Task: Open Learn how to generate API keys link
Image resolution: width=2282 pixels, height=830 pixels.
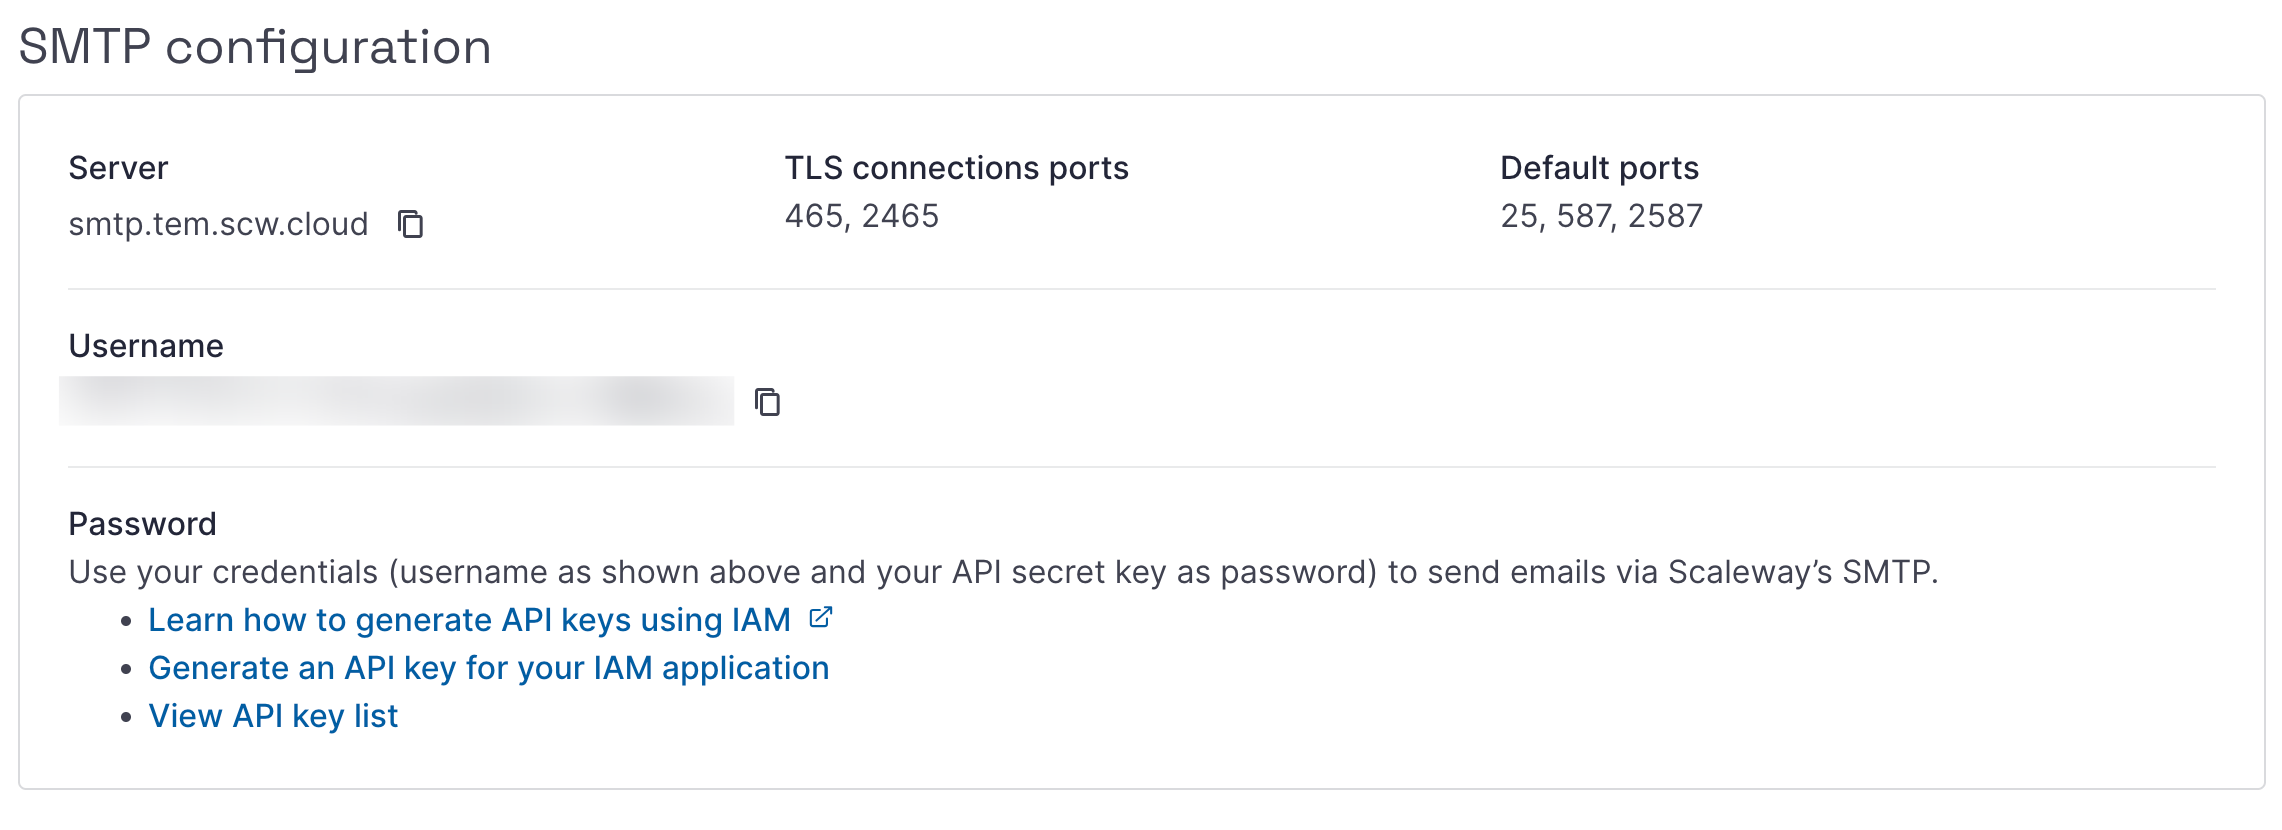Action: tap(469, 620)
